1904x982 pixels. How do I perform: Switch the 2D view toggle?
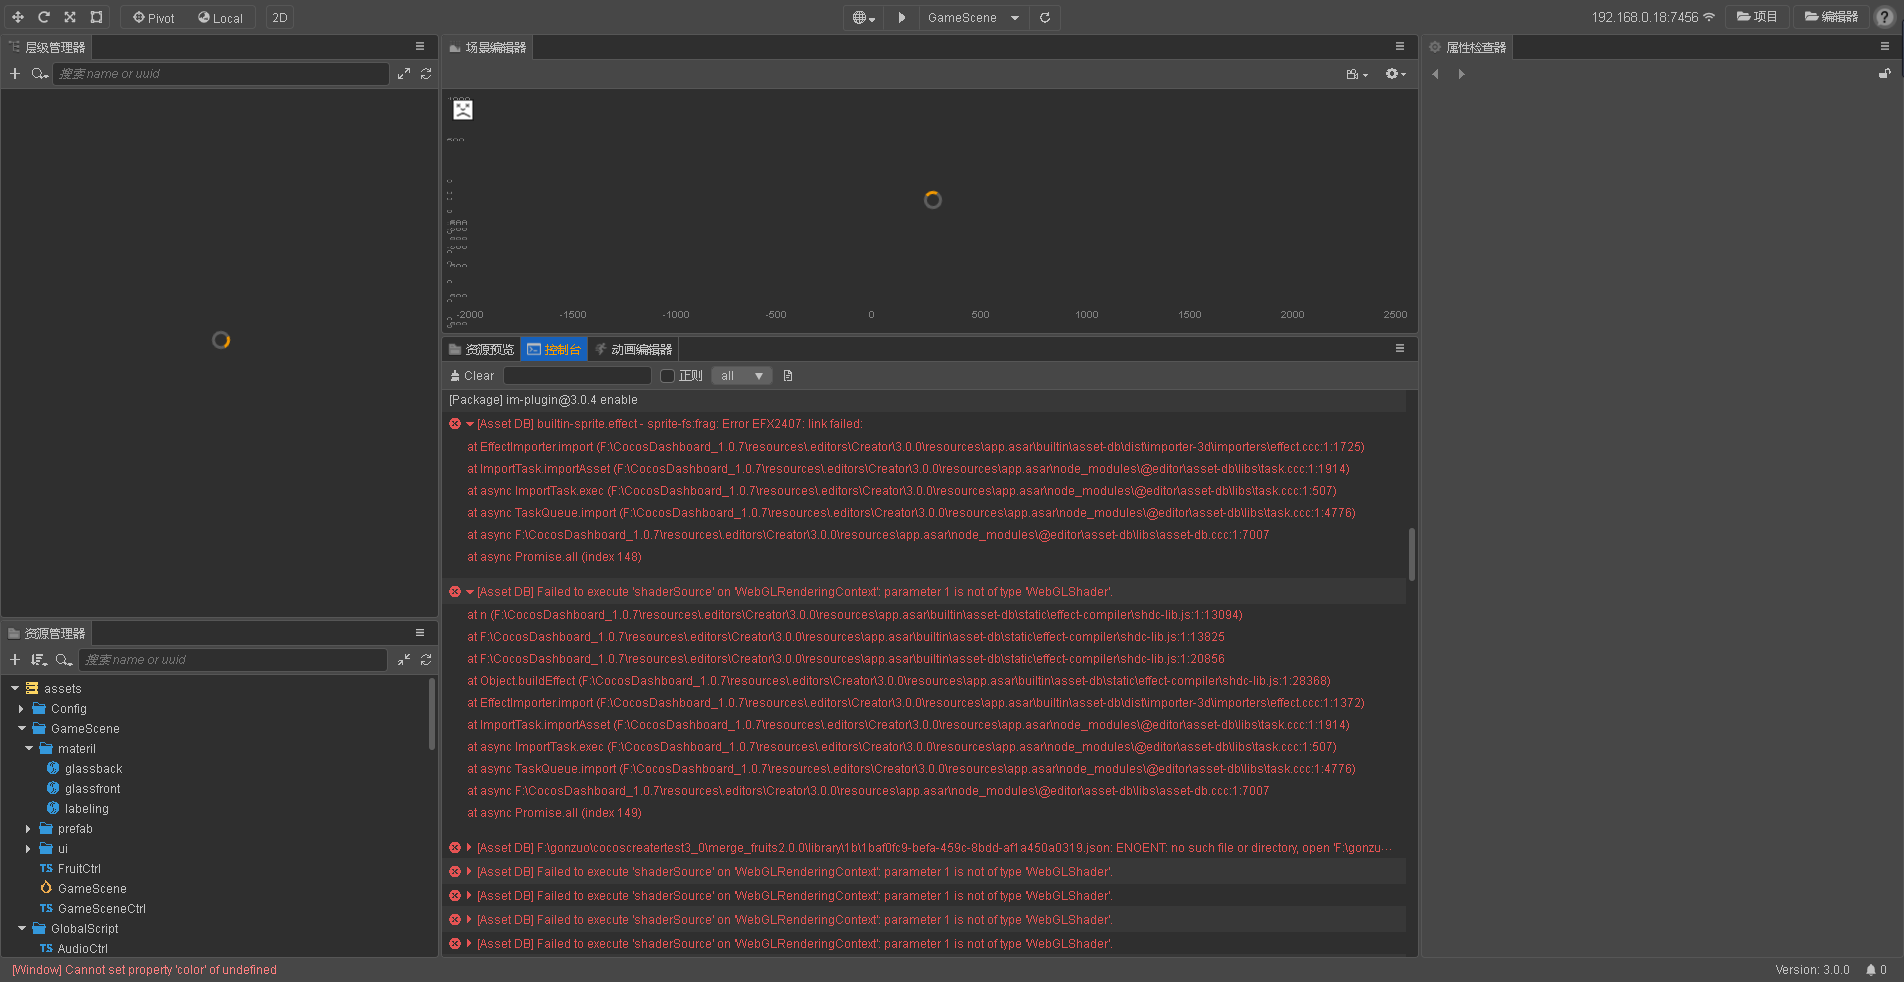pos(280,18)
